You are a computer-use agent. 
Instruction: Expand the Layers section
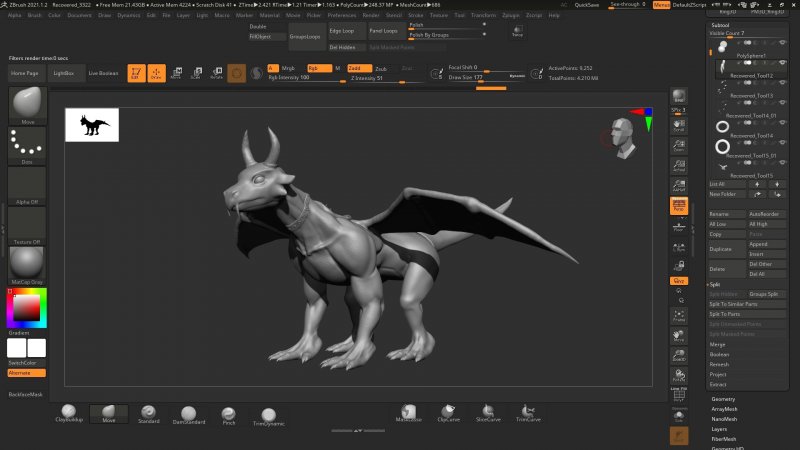click(x=719, y=429)
